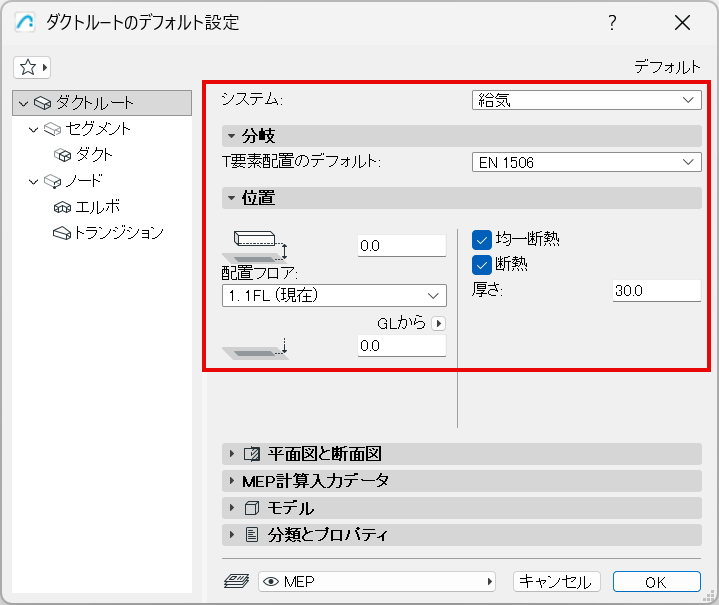719x605 pixels.
Task: Select トランジション in the tree
Action: [x=118, y=233]
